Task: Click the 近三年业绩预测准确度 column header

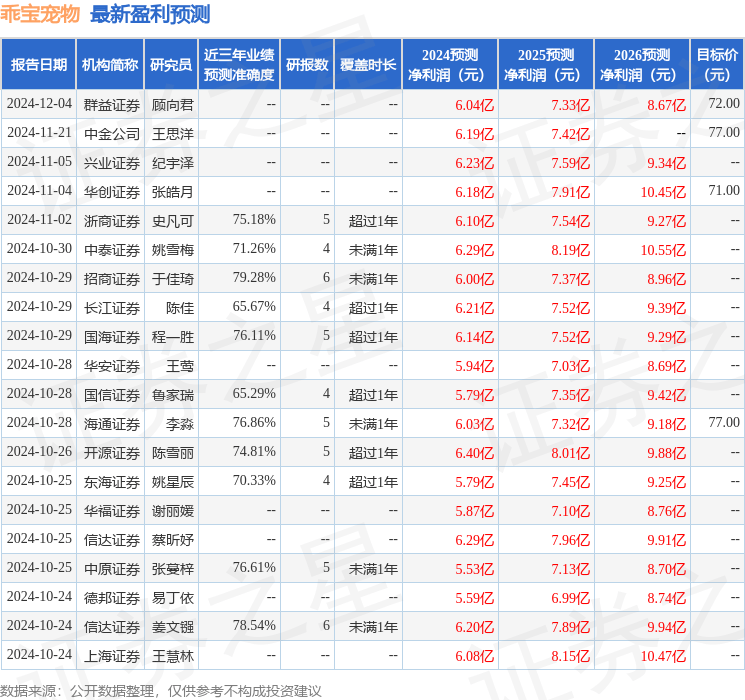Action: 239,65
